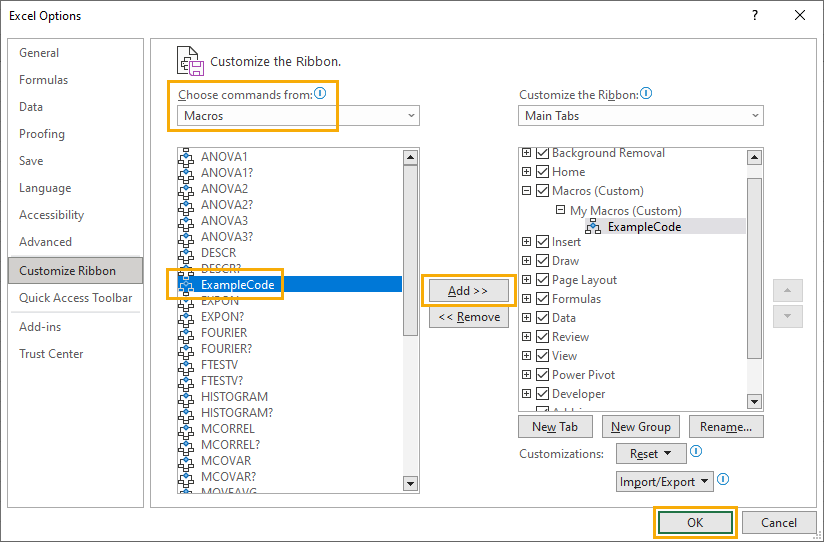Collapse the Macros (Custom) tree node
Image resolution: width=824 pixels, height=542 pixels.
tap(527, 191)
